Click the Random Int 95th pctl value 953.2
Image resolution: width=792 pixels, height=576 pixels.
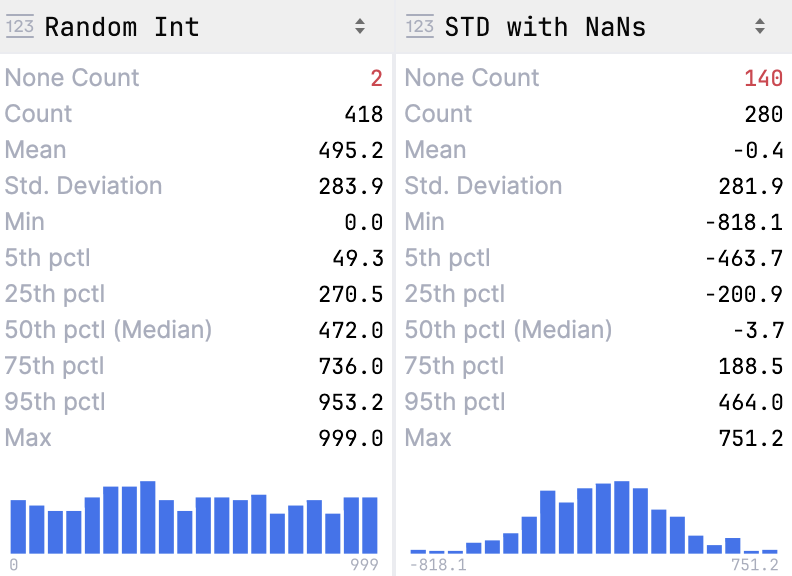point(350,402)
